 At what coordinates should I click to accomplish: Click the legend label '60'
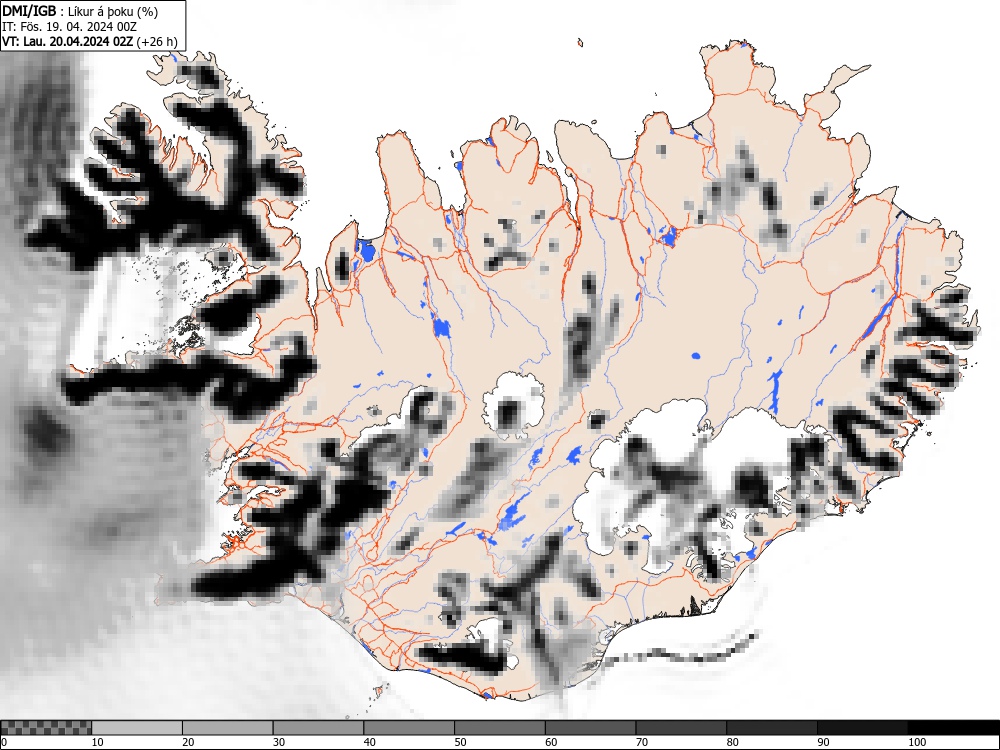point(551,742)
